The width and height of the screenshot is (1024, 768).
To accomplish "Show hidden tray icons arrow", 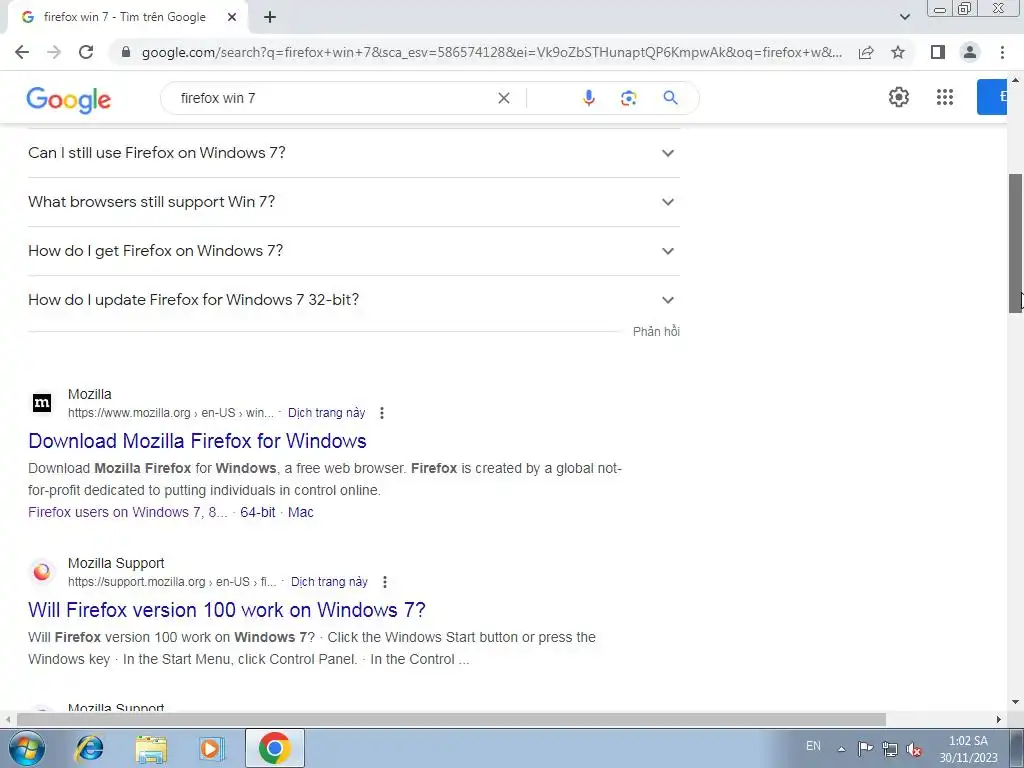I will [842, 749].
